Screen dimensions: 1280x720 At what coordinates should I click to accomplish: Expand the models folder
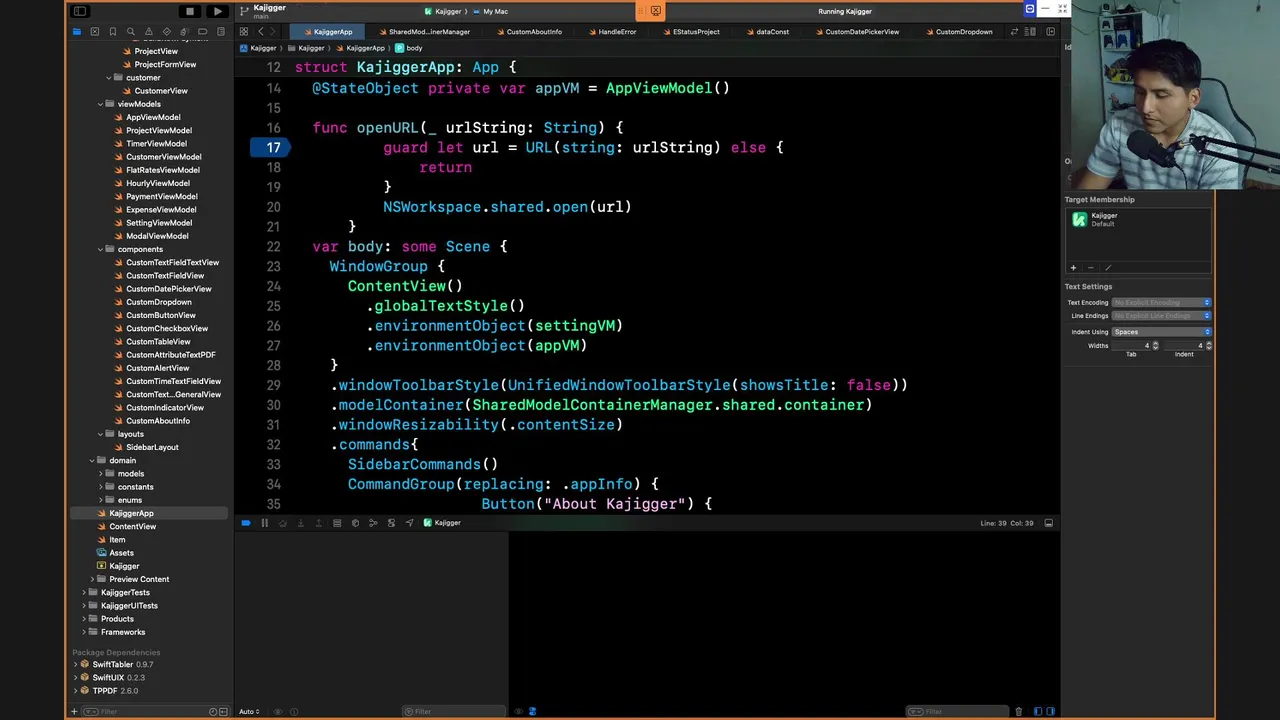point(100,474)
